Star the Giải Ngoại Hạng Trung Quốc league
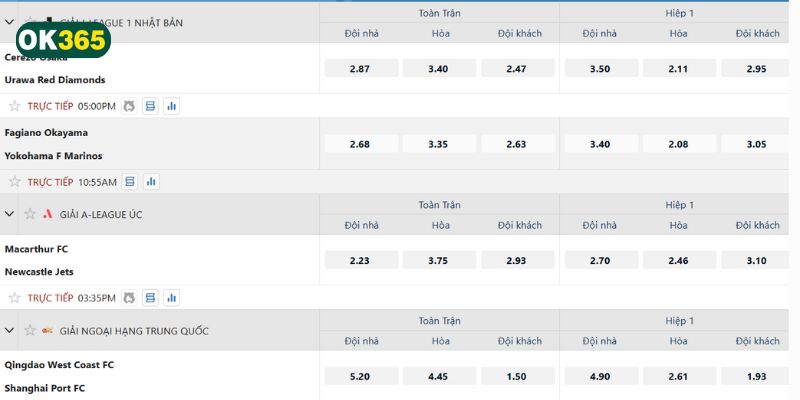800x400 pixels. (30, 330)
